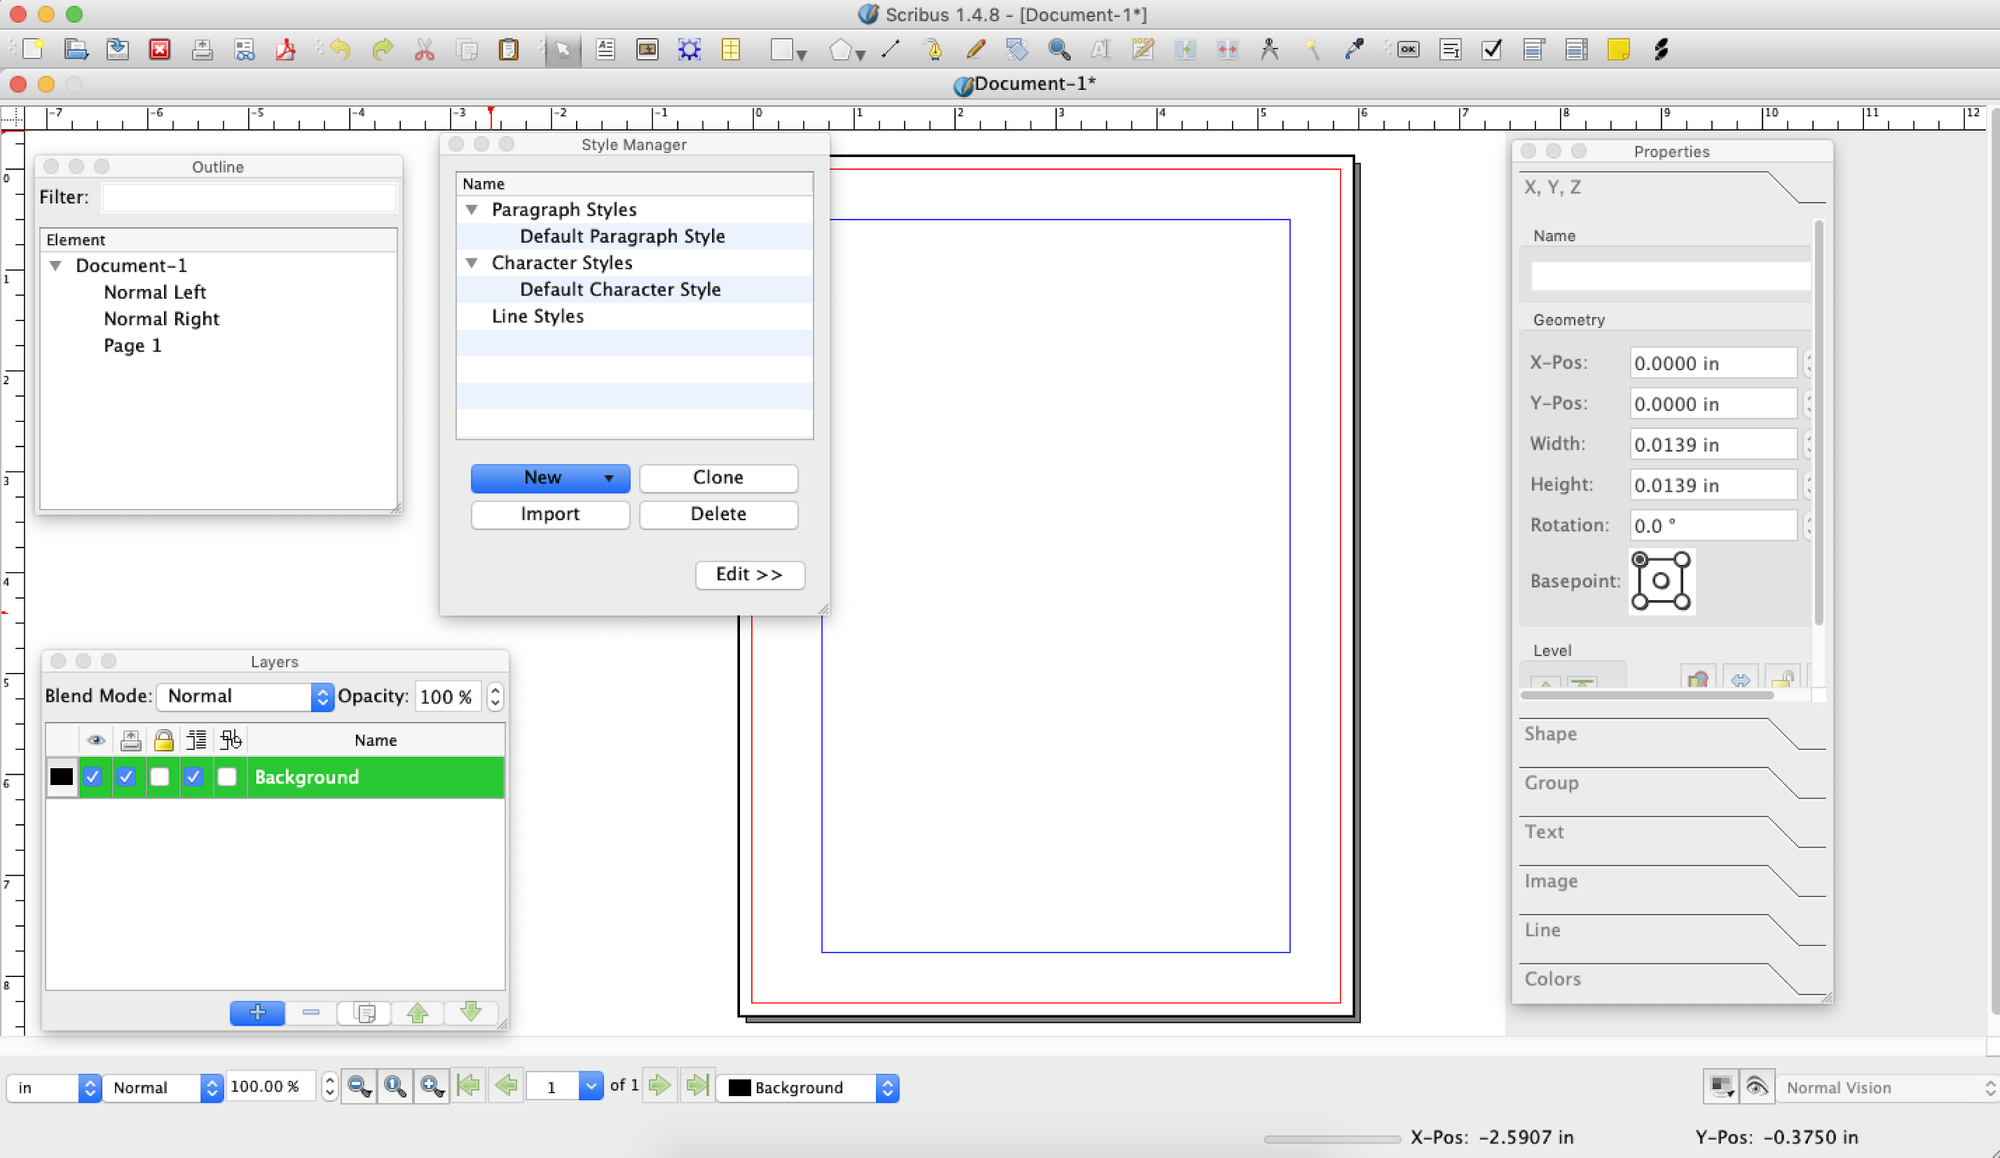The height and width of the screenshot is (1158, 2000).
Task: Click Edit menu in Style Manager
Action: [x=750, y=573]
